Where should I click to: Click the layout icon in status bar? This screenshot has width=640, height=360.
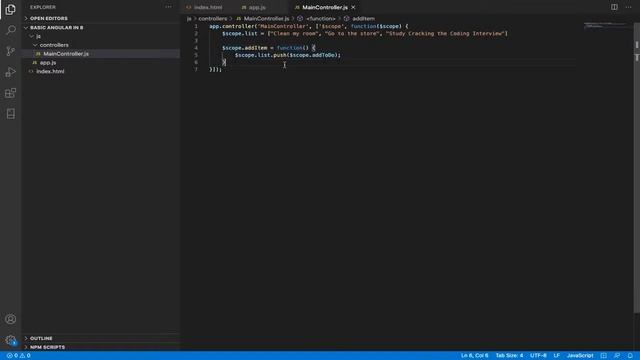point(604,356)
